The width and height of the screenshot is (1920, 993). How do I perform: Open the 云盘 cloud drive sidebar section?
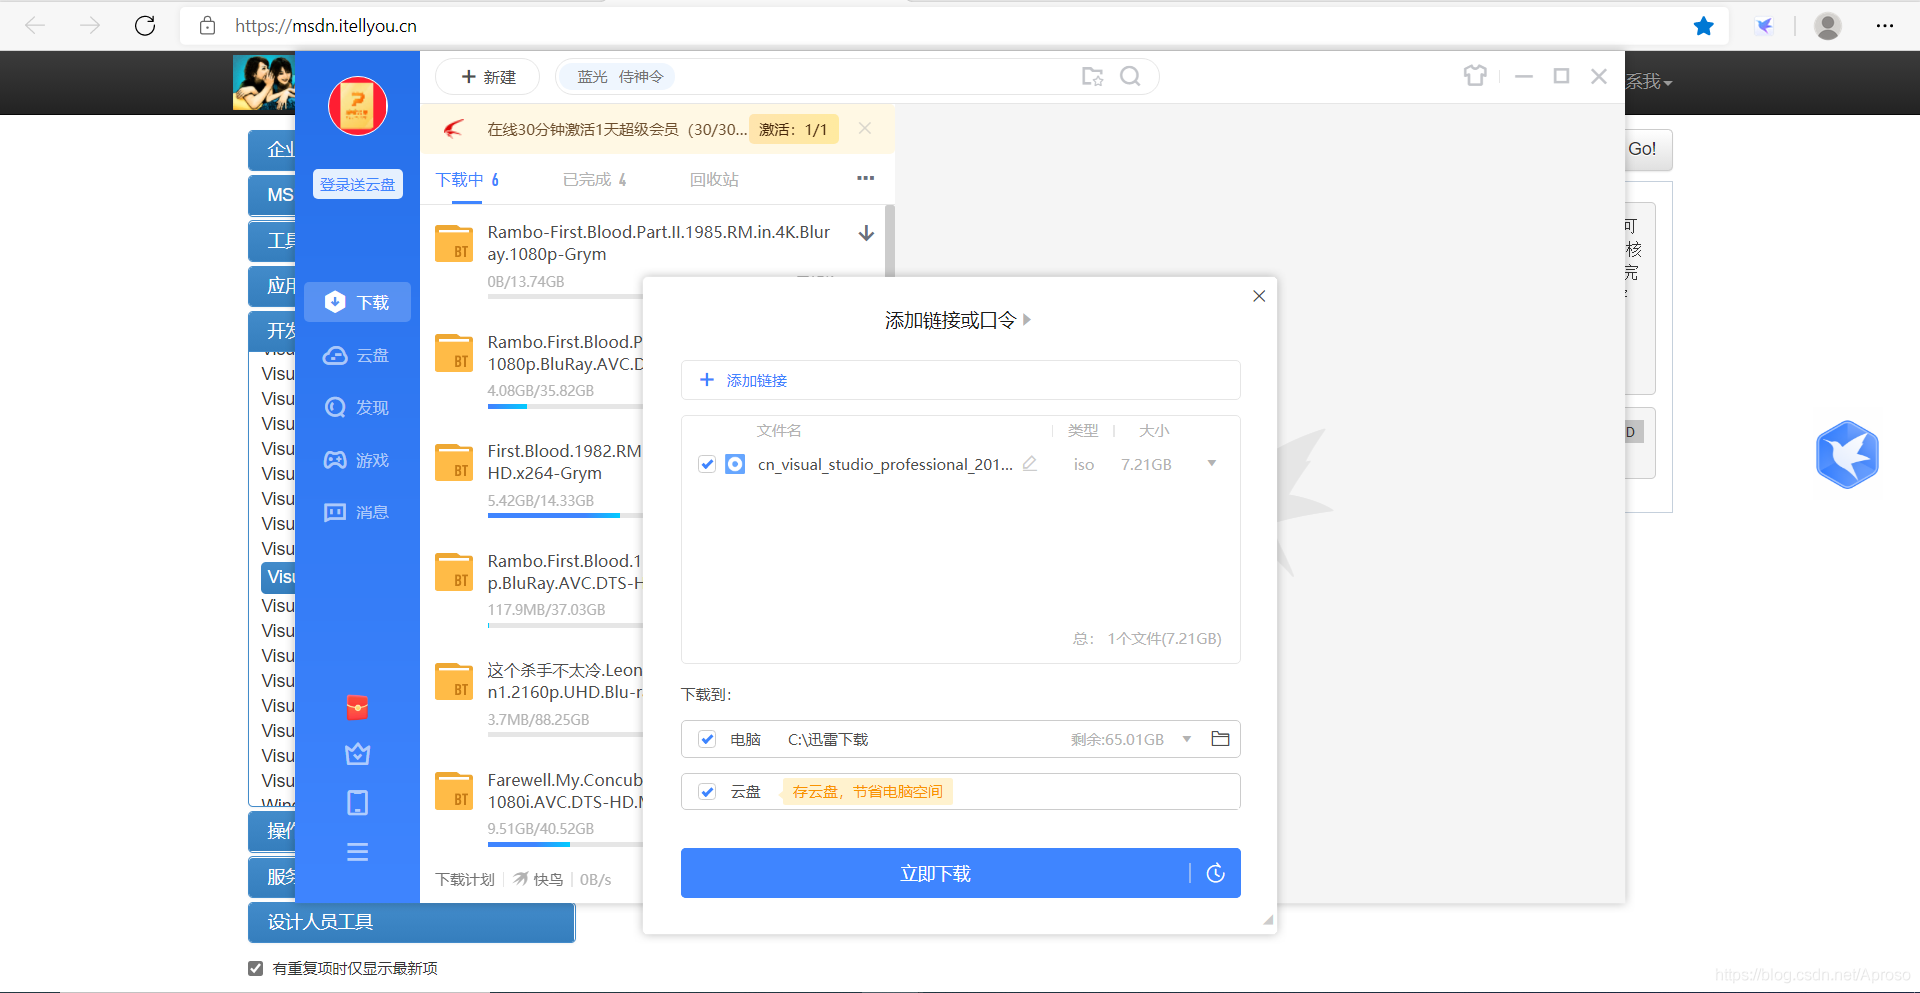[357, 355]
